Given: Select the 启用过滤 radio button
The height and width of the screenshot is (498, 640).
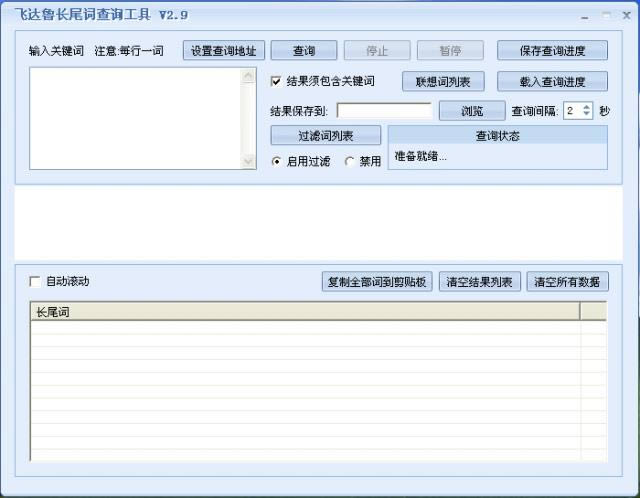Looking at the screenshot, I should point(277,162).
